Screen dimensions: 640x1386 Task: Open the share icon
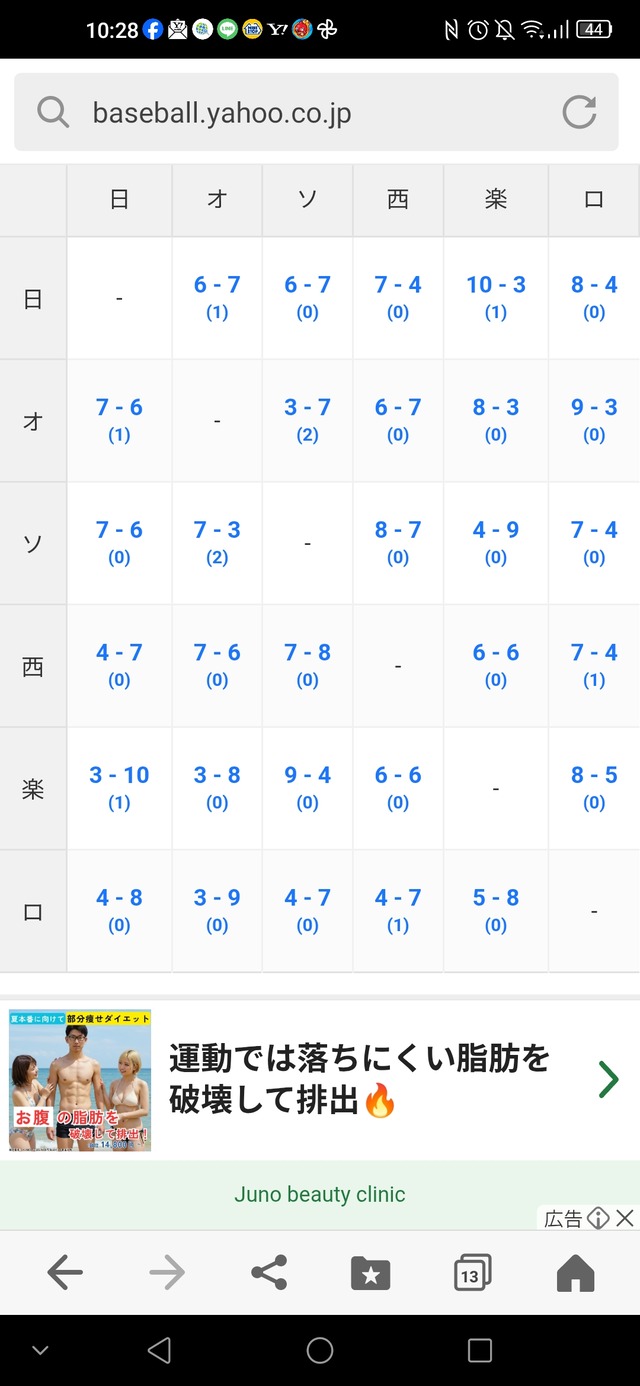pos(269,1273)
